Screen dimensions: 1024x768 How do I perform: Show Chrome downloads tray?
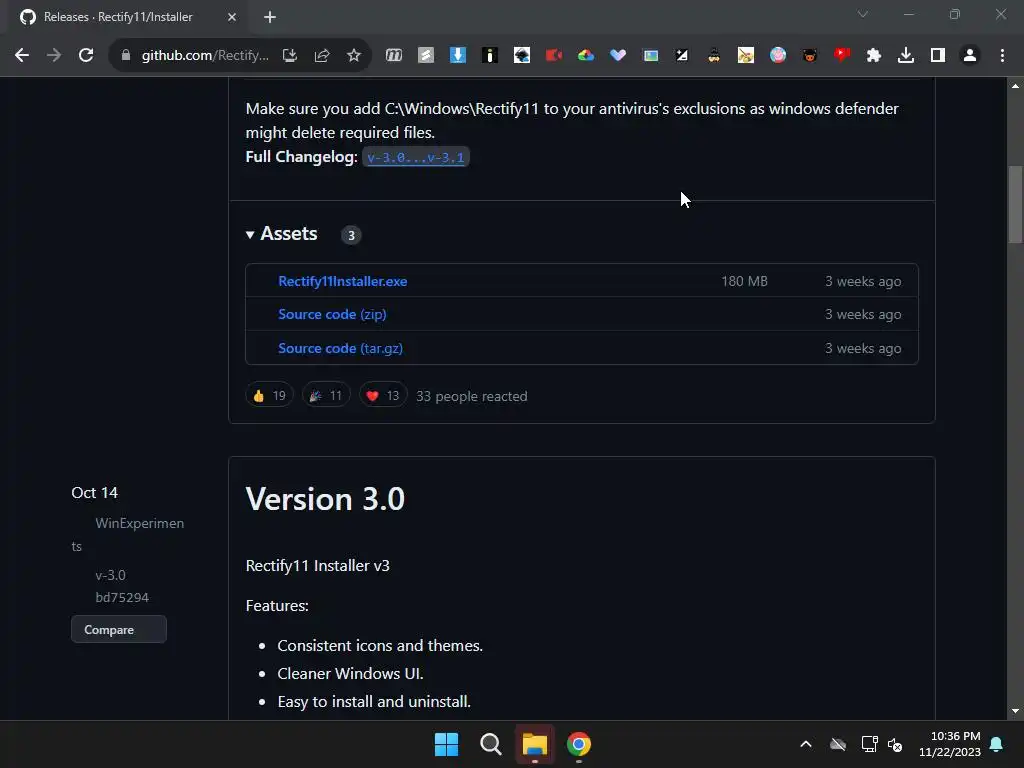[x=906, y=56]
